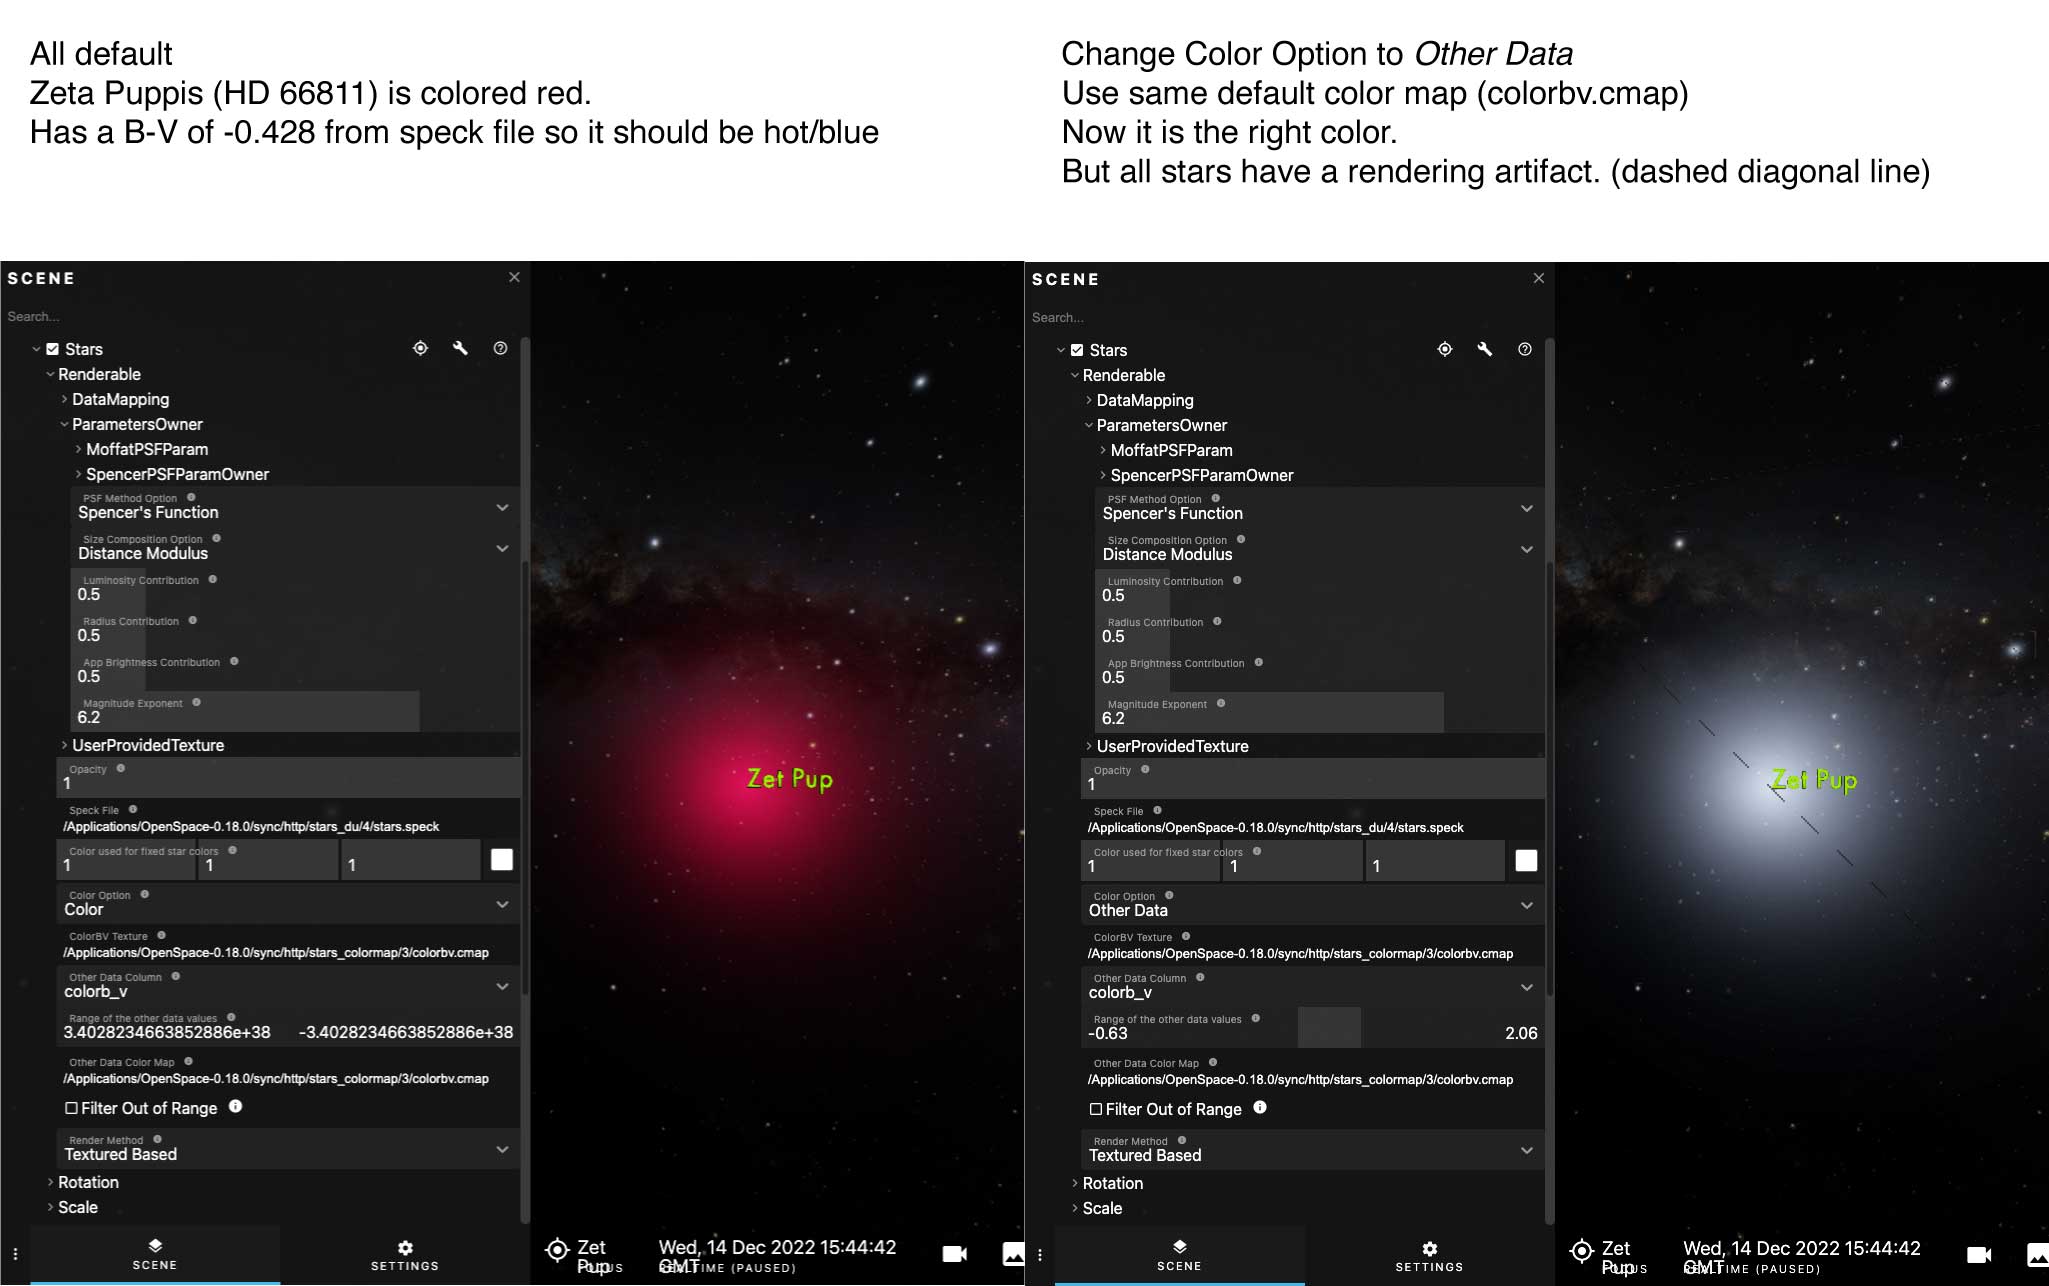Click the question mark help icon for Stars
This screenshot has height=1286, width=2049.
click(500, 348)
